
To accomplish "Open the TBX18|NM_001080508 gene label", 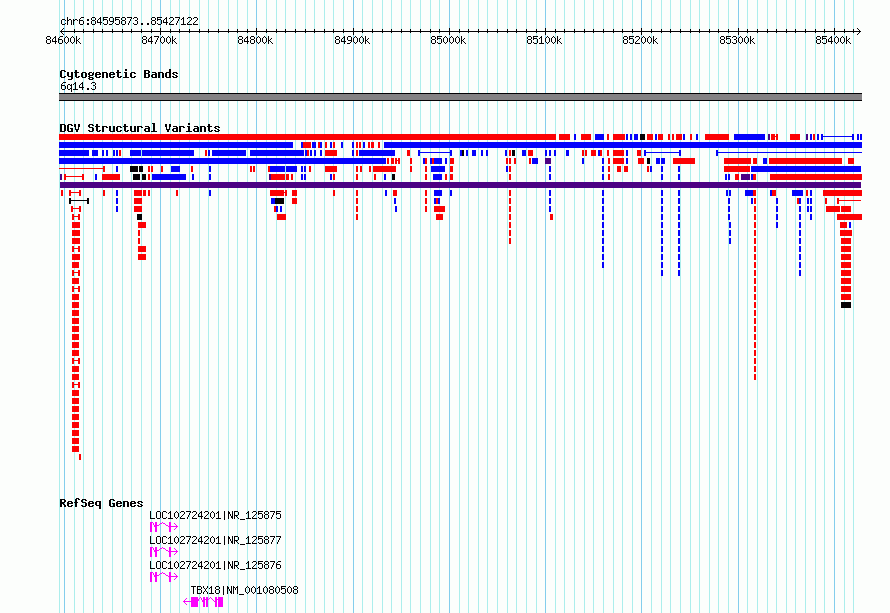I will [244, 590].
